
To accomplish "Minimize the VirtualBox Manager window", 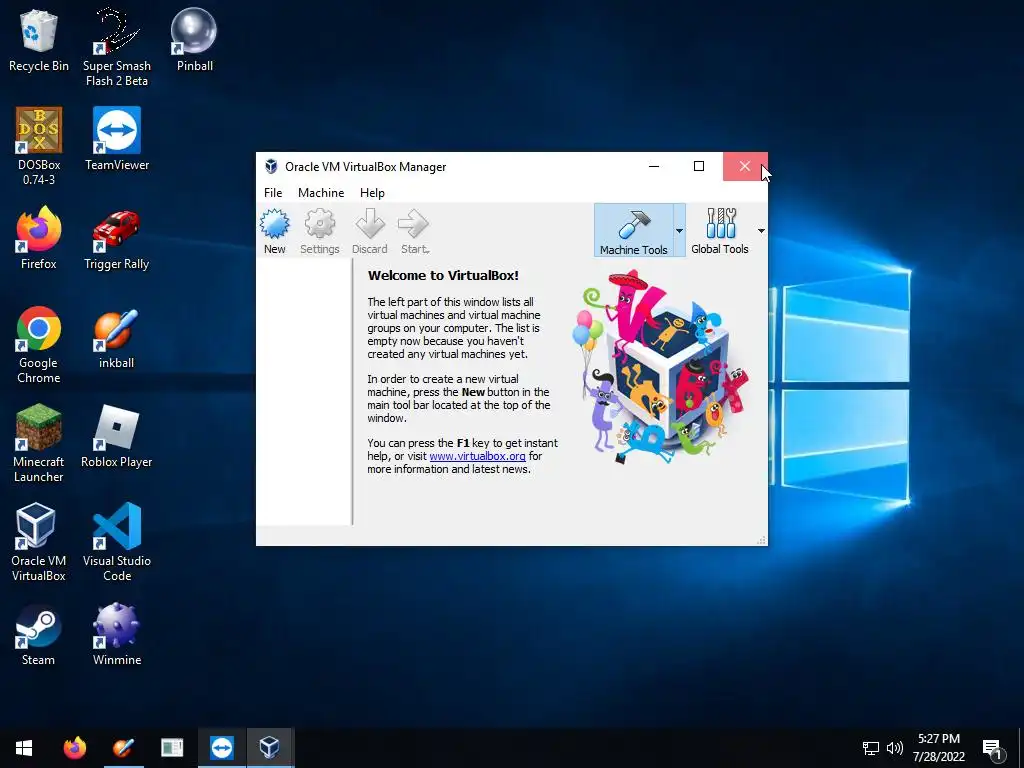I will 654,167.
